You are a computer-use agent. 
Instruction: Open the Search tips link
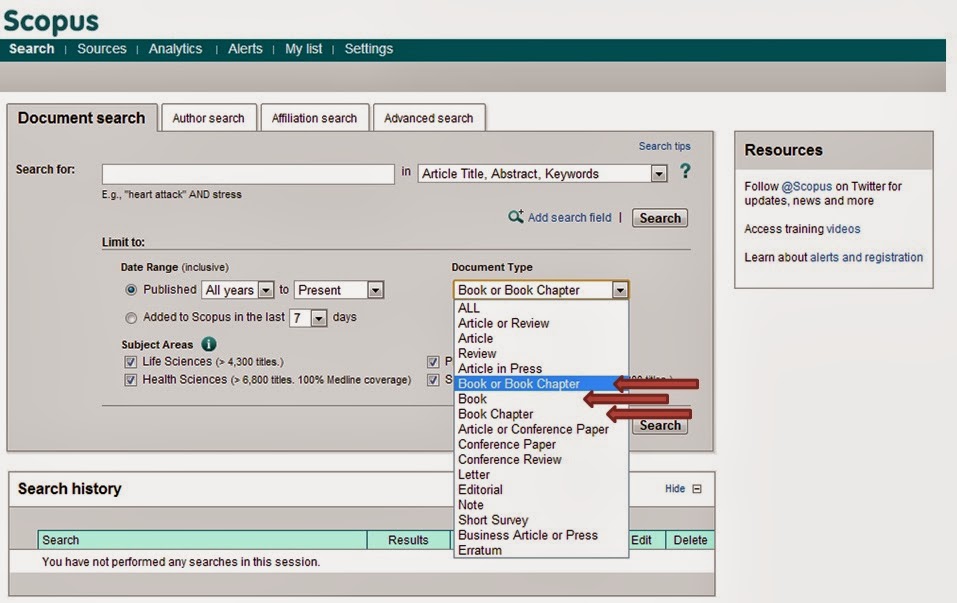tap(665, 146)
